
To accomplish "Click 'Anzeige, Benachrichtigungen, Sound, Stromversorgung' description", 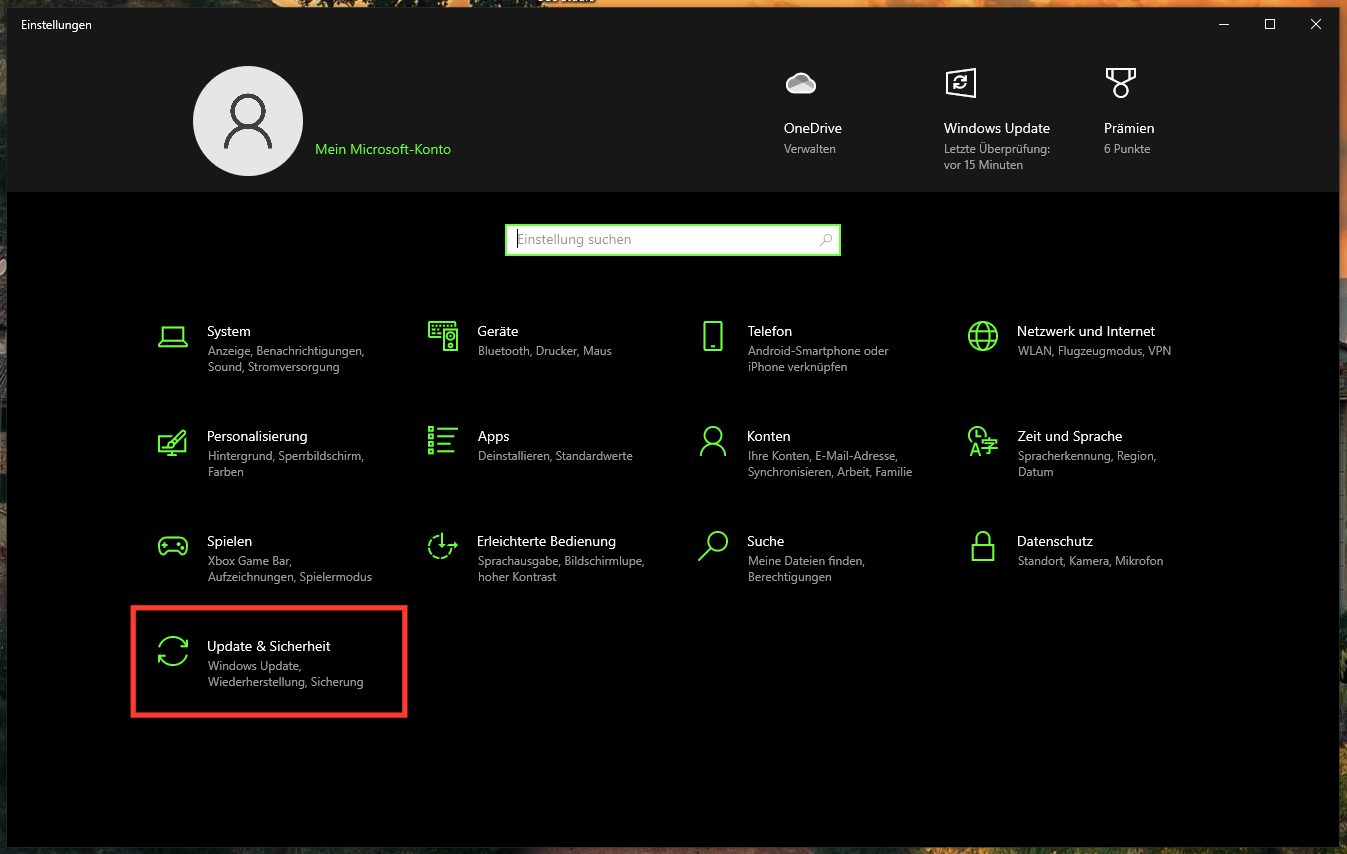I will coord(286,359).
